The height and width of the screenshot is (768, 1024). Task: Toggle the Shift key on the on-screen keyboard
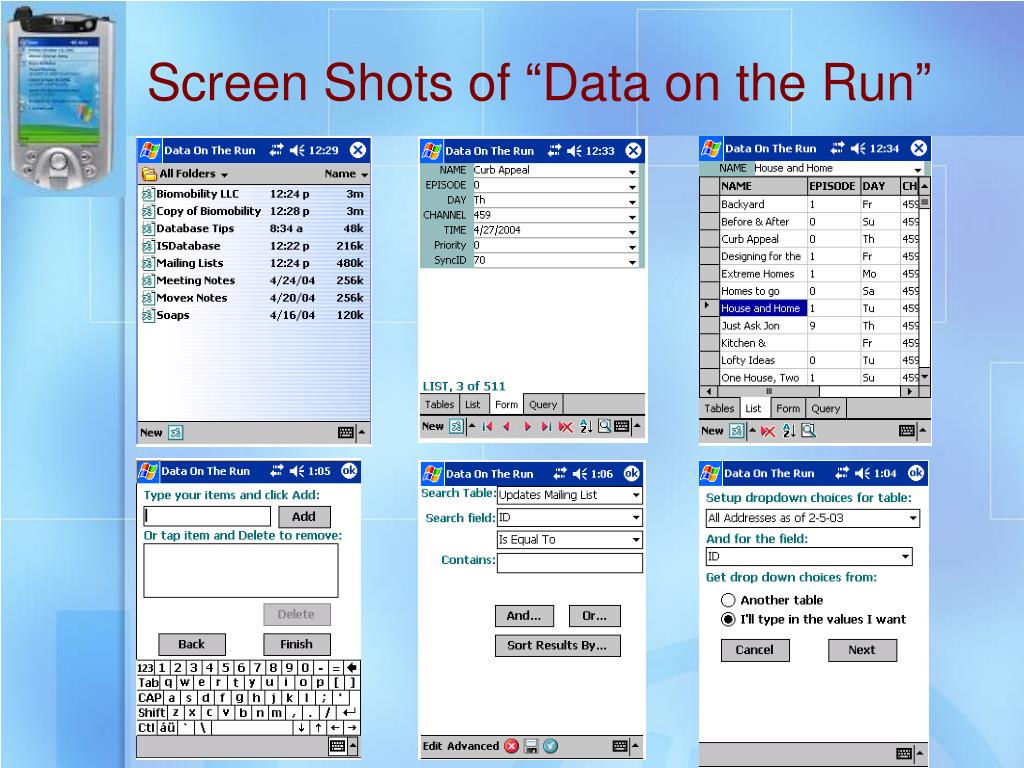[x=152, y=712]
